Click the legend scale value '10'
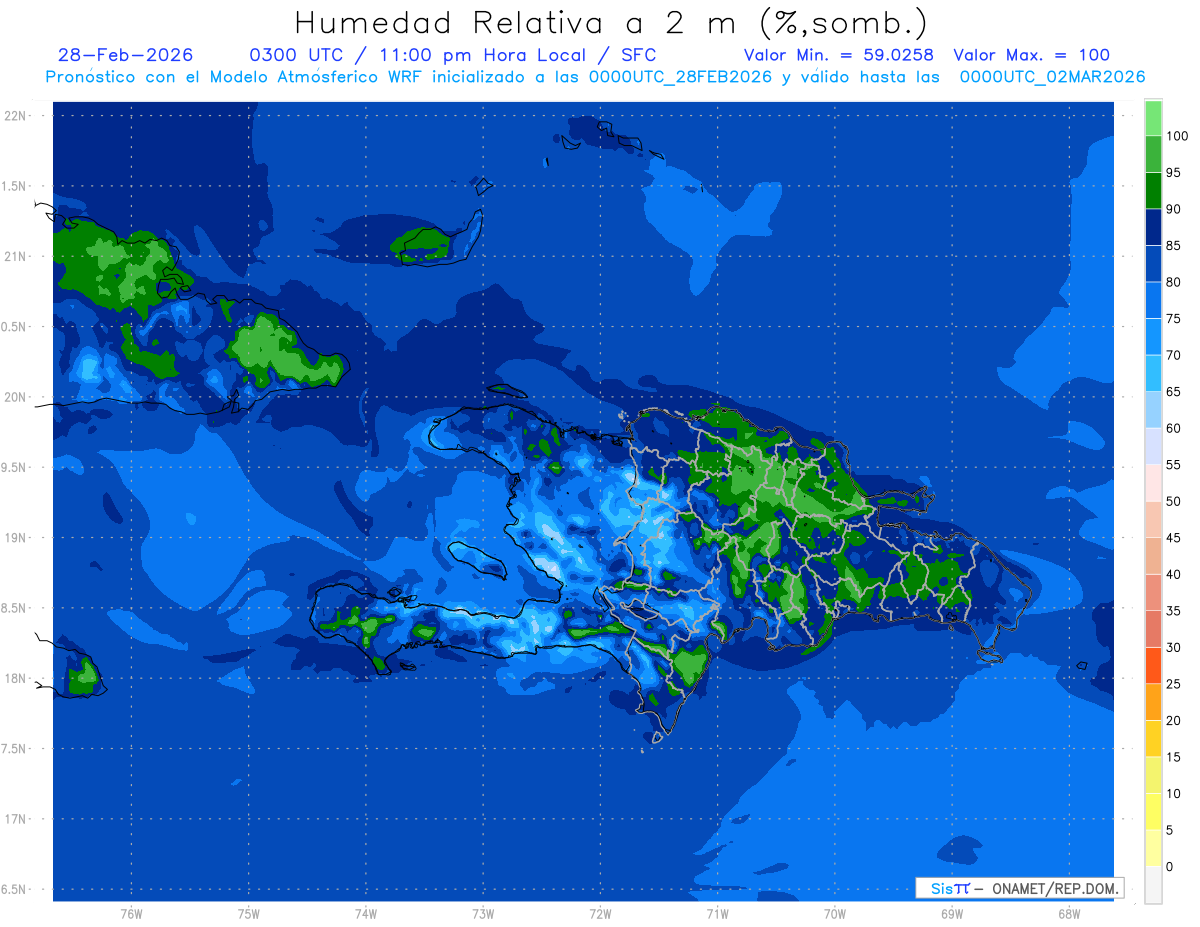1200x927 pixels. point(1173,794)
